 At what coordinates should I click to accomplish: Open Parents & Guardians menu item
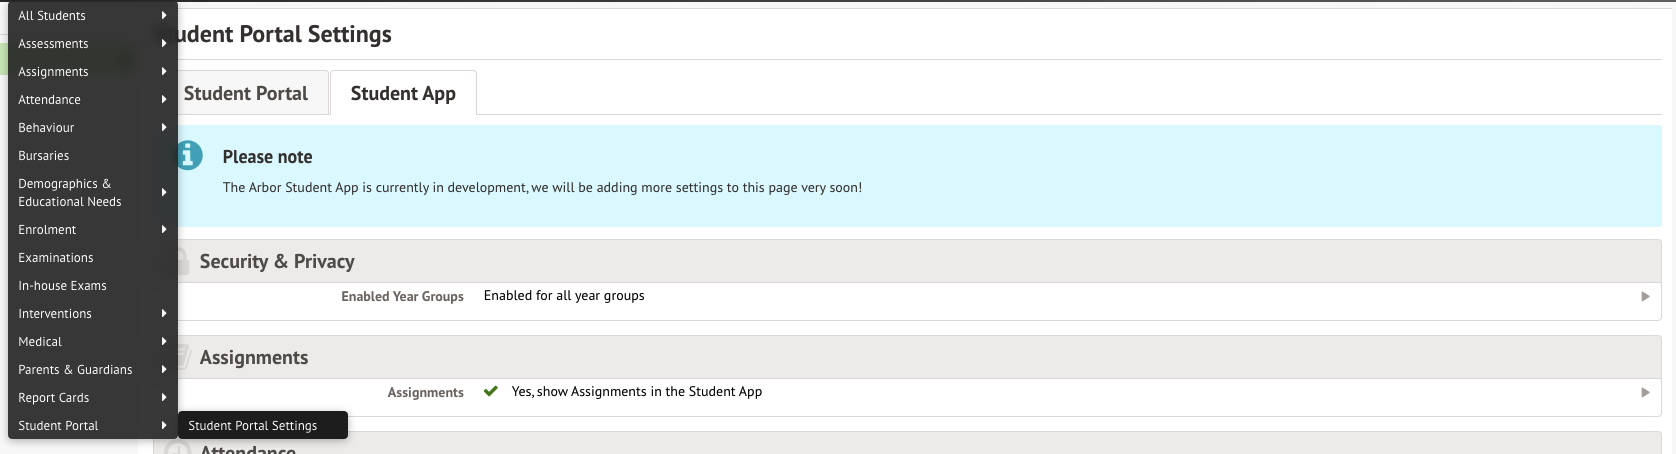pyautogui.click(x=75, y=370)
